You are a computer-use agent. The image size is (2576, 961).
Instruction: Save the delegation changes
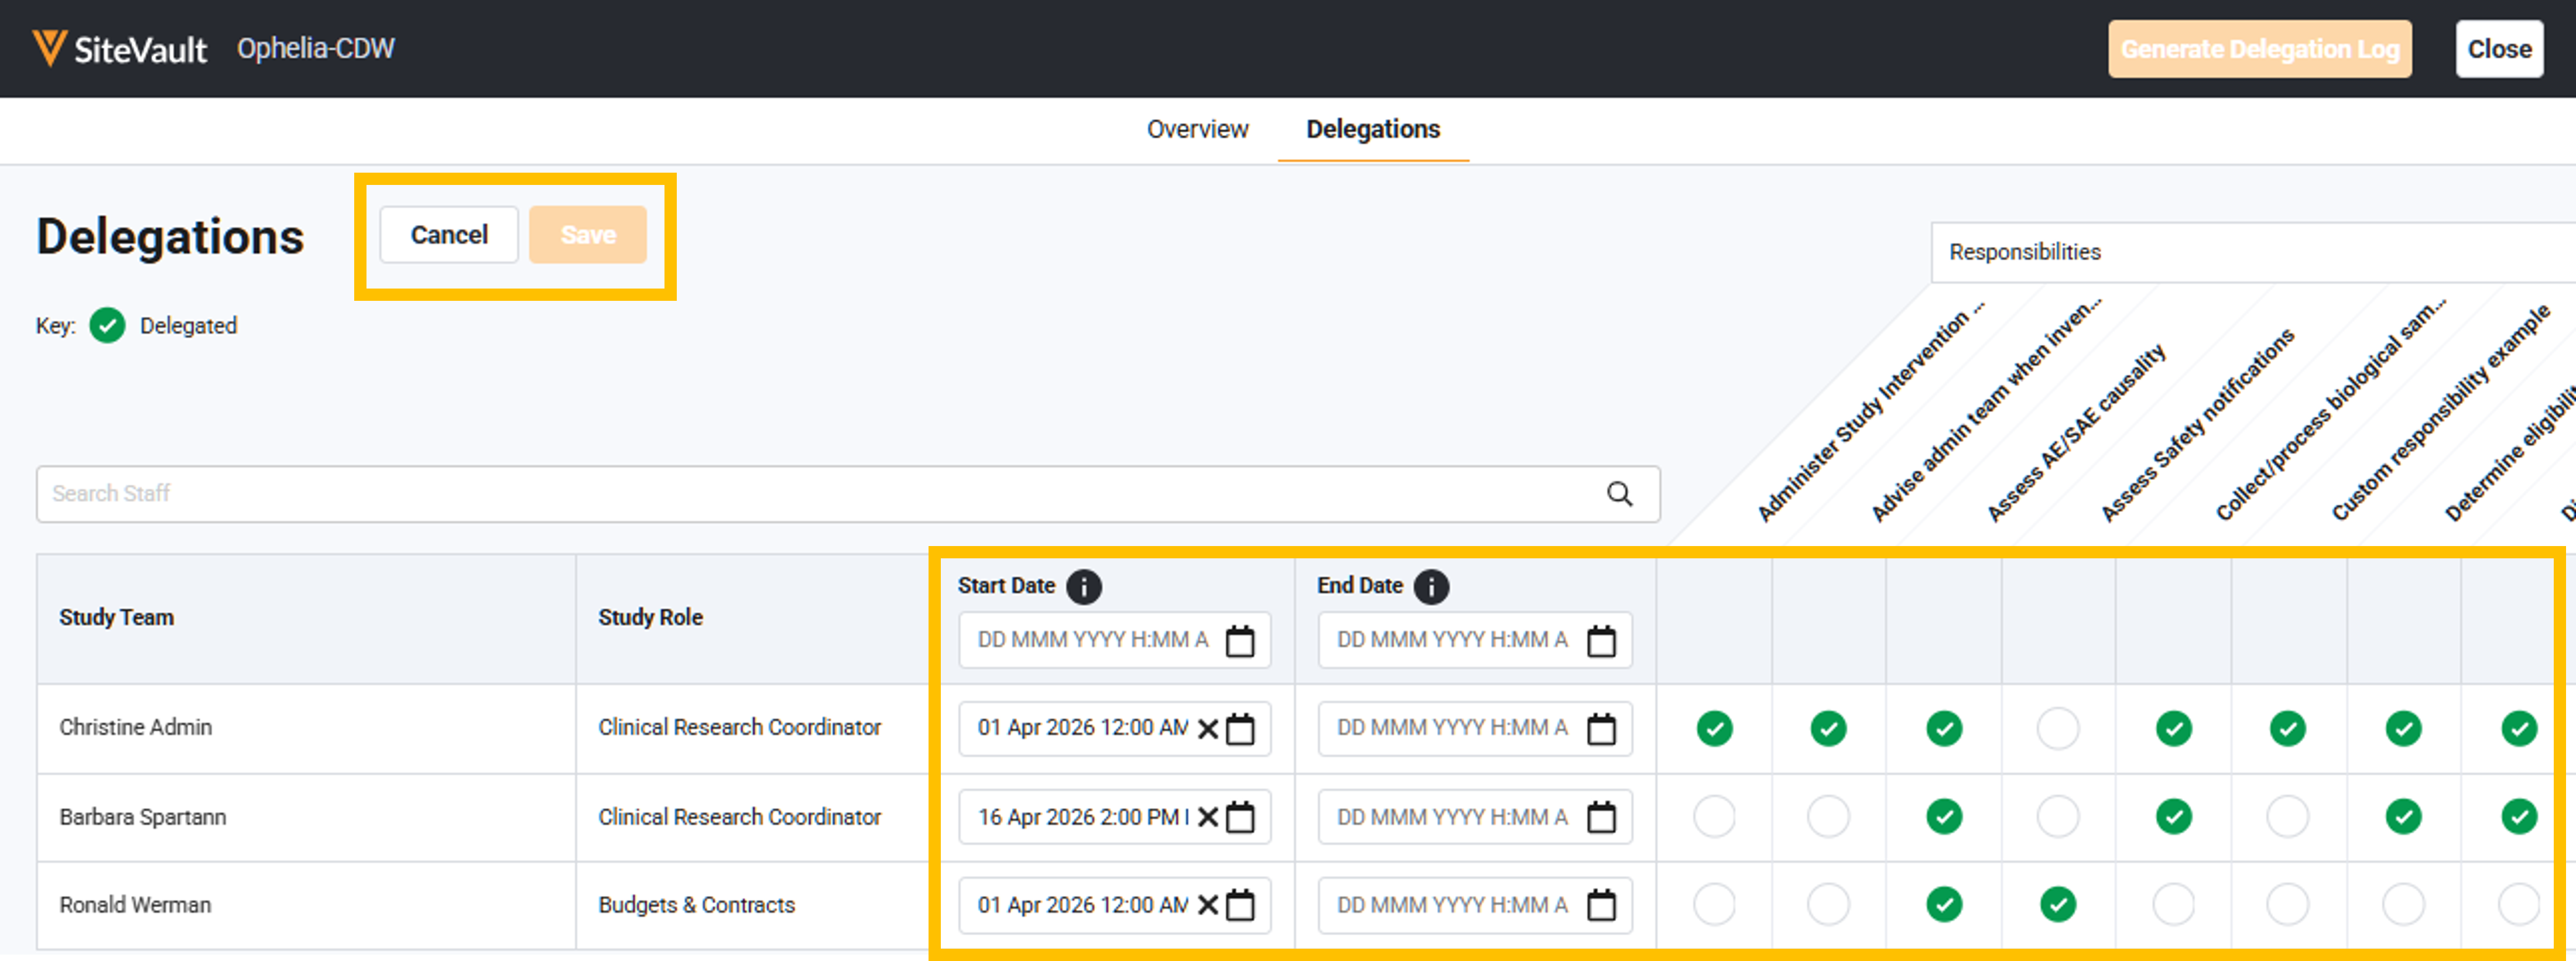pyautogui.click(x=588, y=235)
